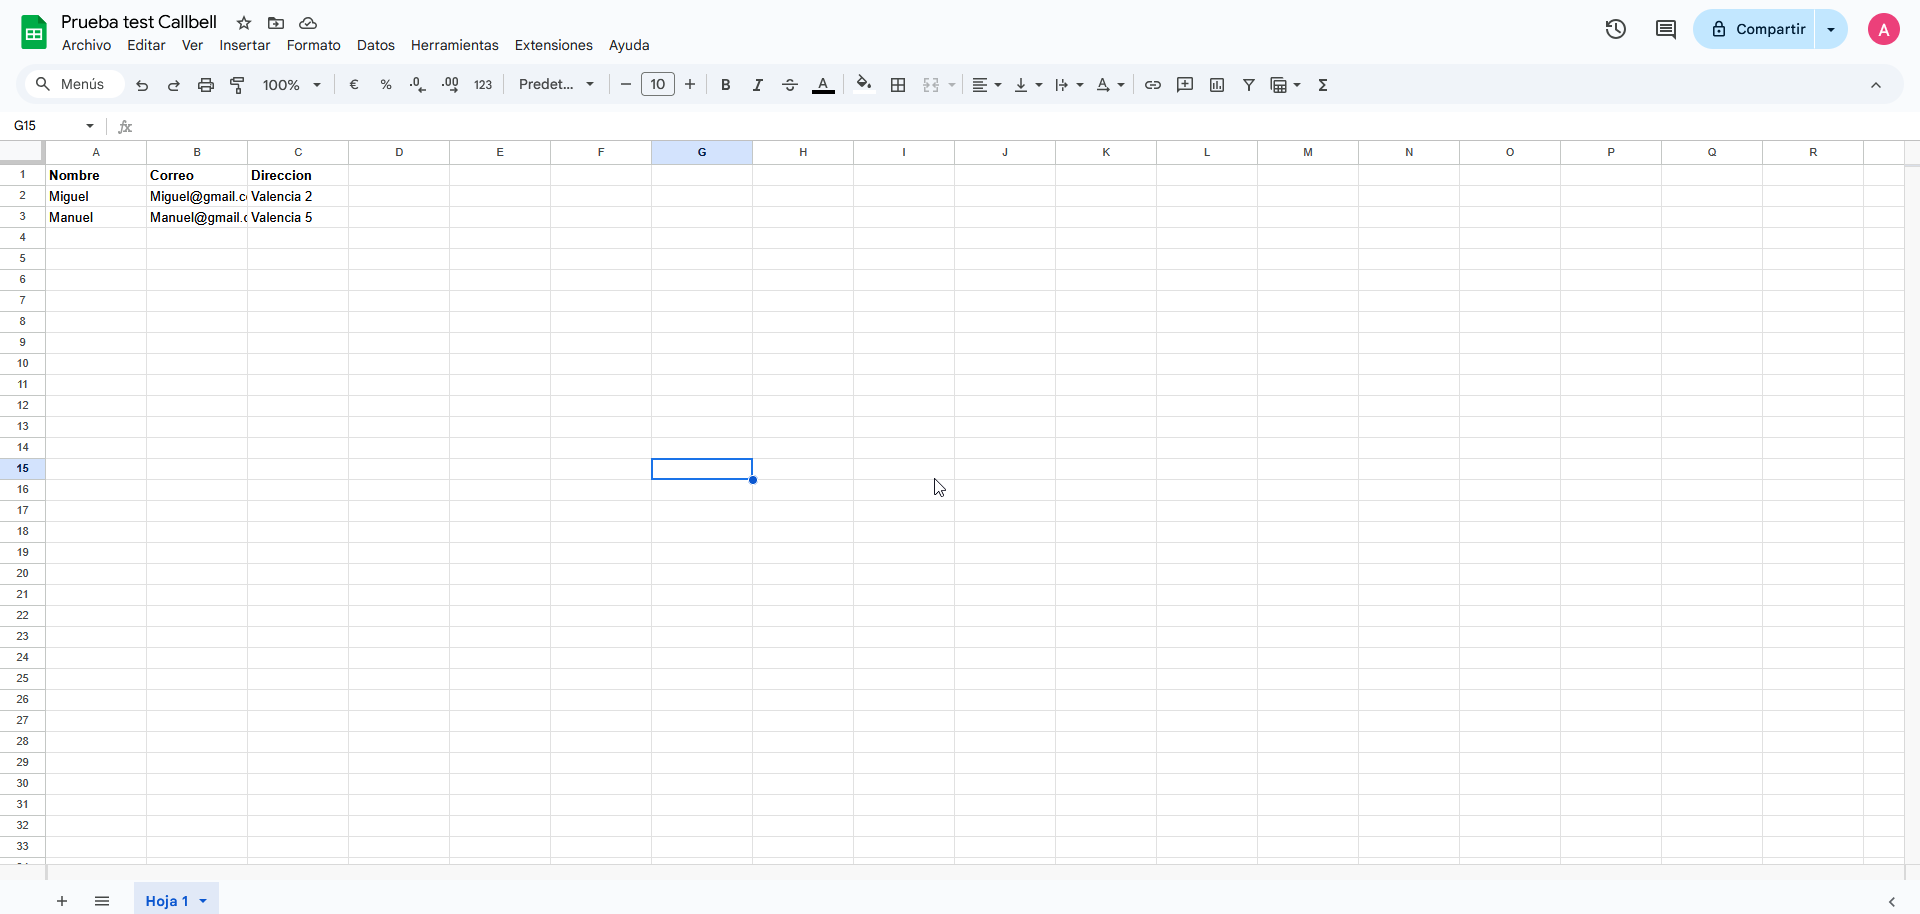
Task: Open filter views dropdown
Action: (1286, 85)
